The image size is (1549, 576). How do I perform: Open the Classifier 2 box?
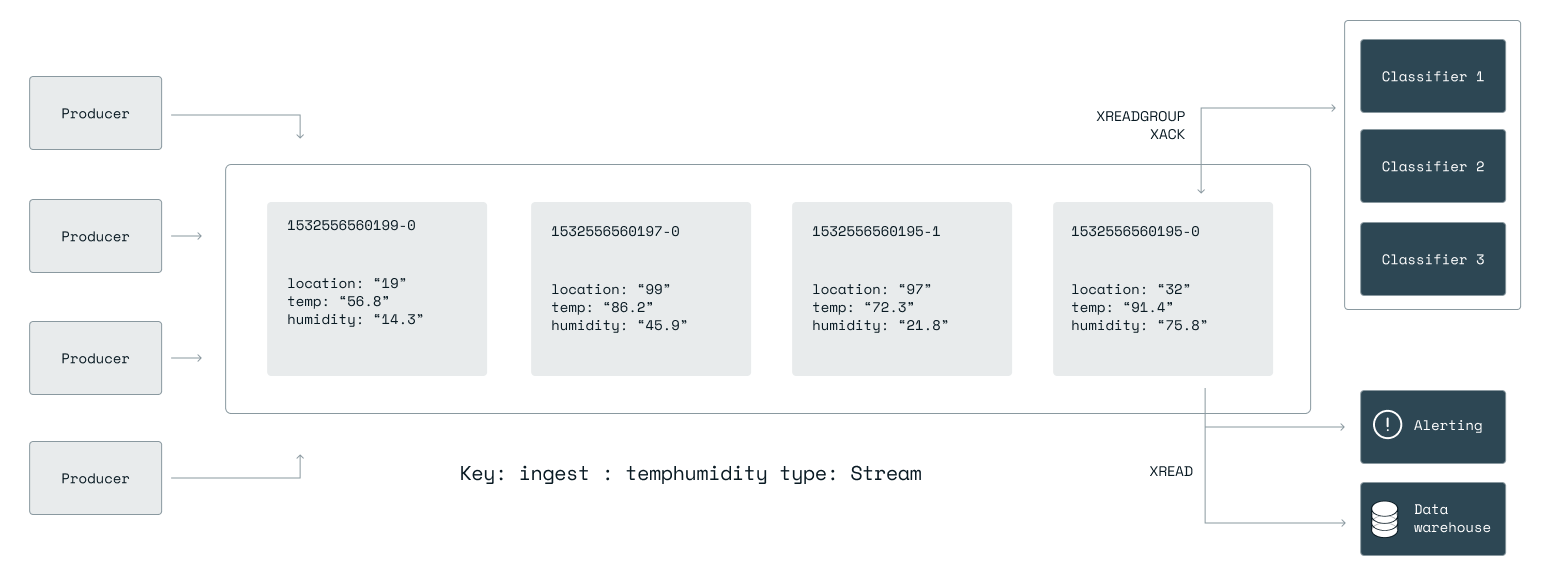click(1432, 167)
